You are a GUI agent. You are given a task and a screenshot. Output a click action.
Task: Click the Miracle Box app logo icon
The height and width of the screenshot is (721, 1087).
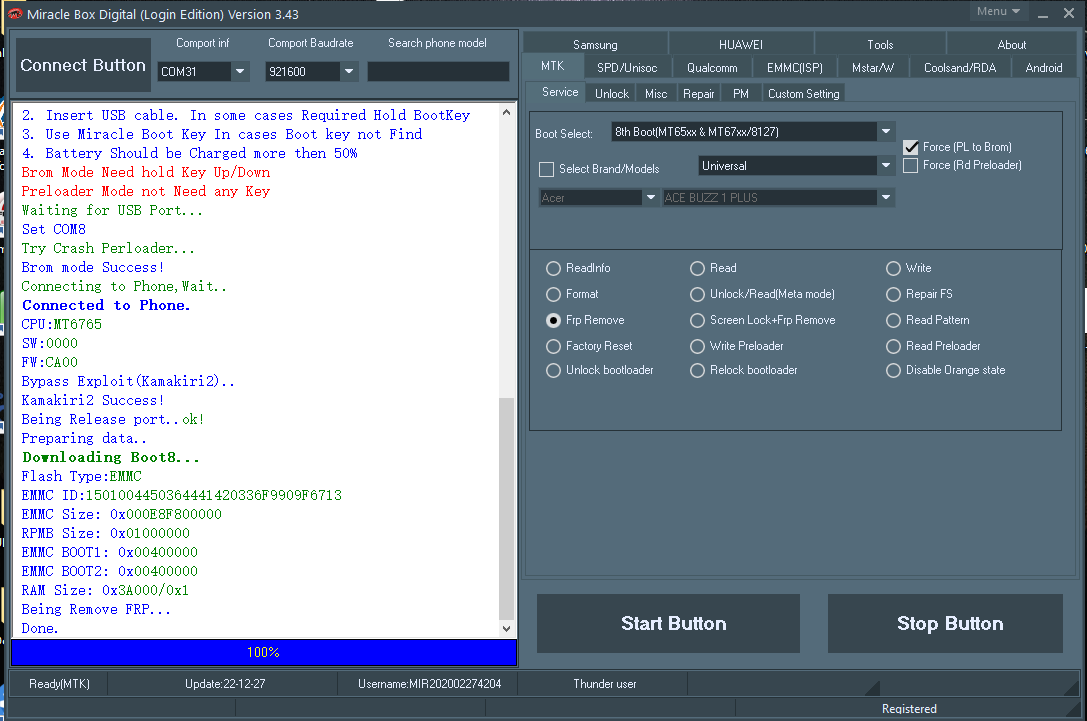tap(15, 14)
